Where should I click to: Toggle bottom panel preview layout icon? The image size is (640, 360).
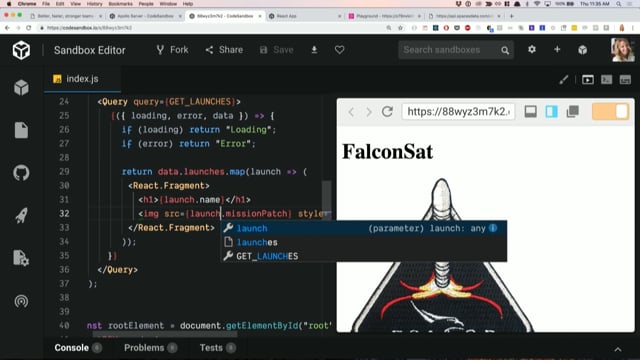(530, 111)
